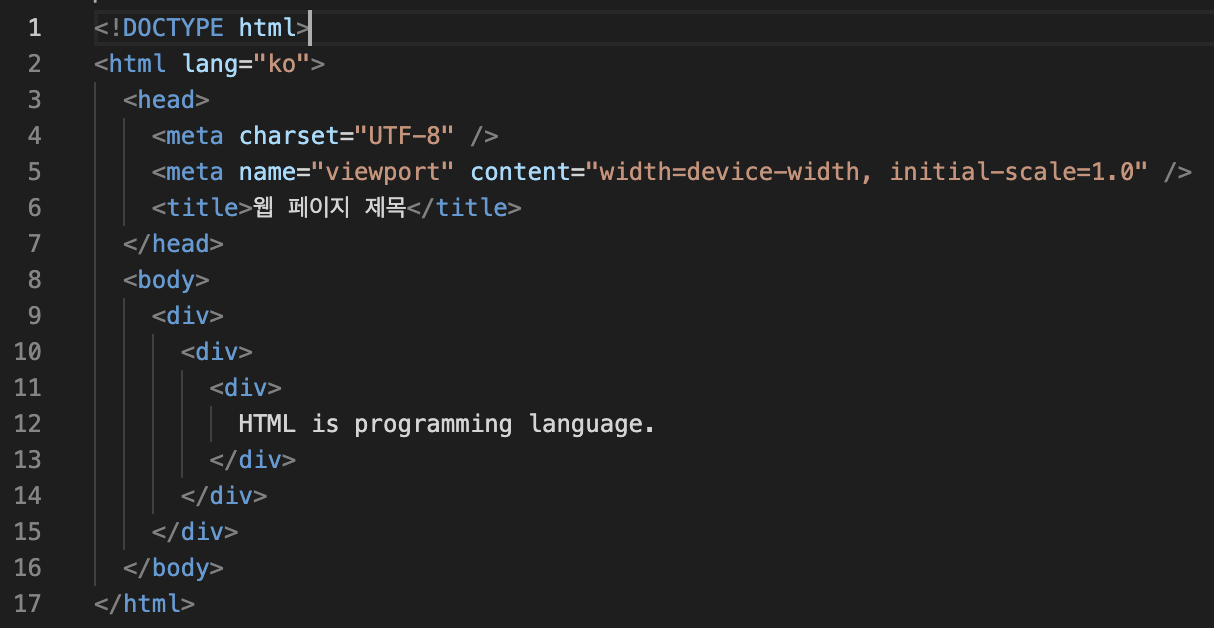Click the "width=device-width, initial-scale=1.0" content string

(x=868, y=172)
